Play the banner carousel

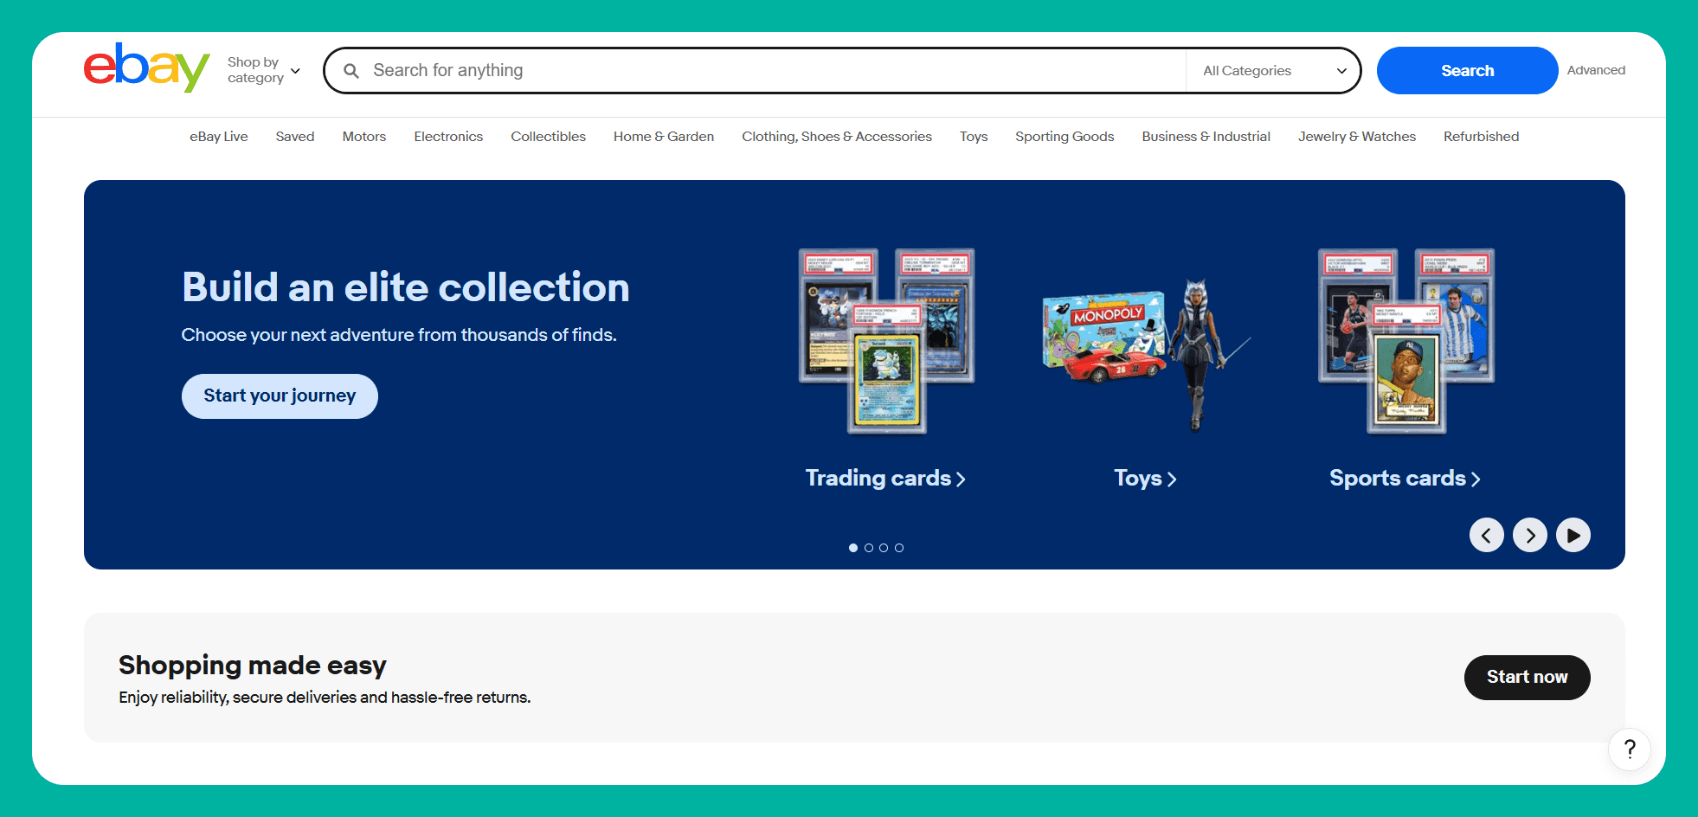(1573, 535)
